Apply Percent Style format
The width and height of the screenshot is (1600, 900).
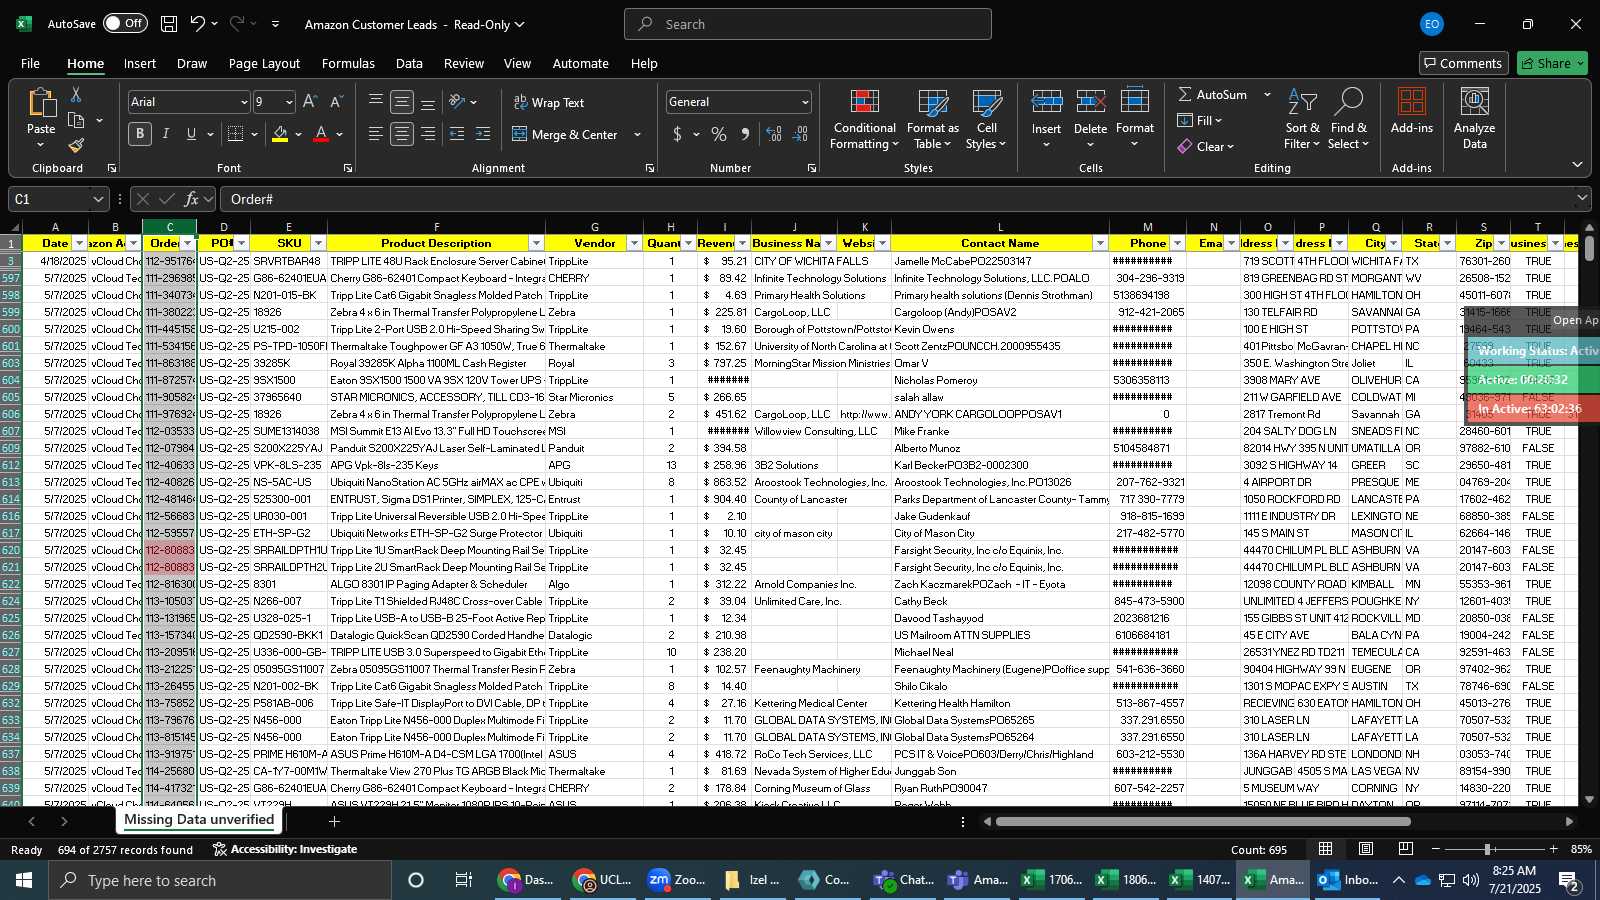pos(719,134)
